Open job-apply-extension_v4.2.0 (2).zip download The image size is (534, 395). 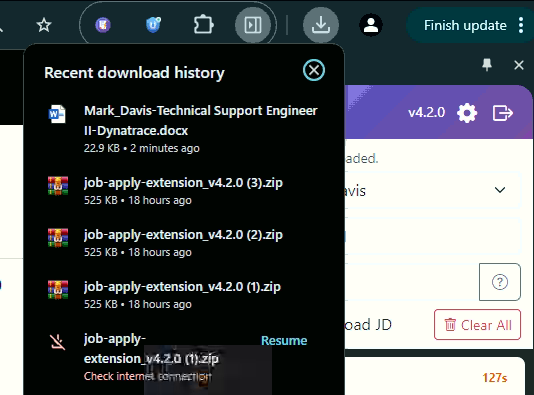(184, 243)
